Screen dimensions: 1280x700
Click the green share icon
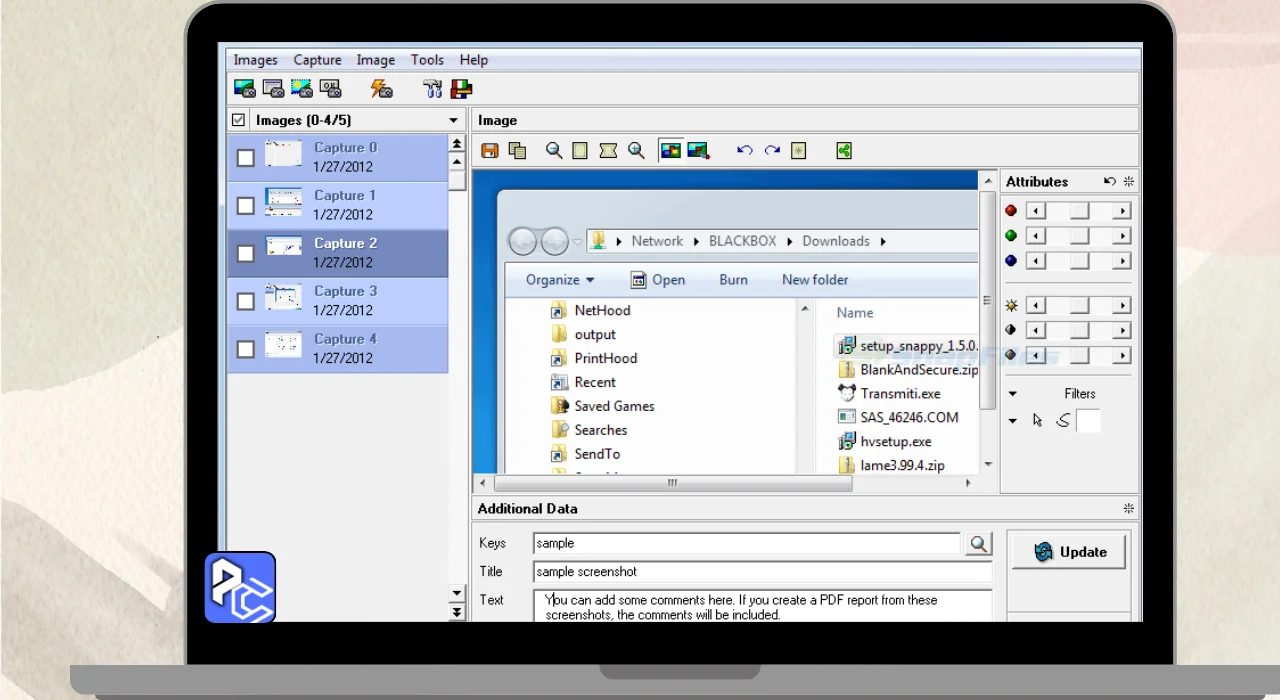[844, 151]
